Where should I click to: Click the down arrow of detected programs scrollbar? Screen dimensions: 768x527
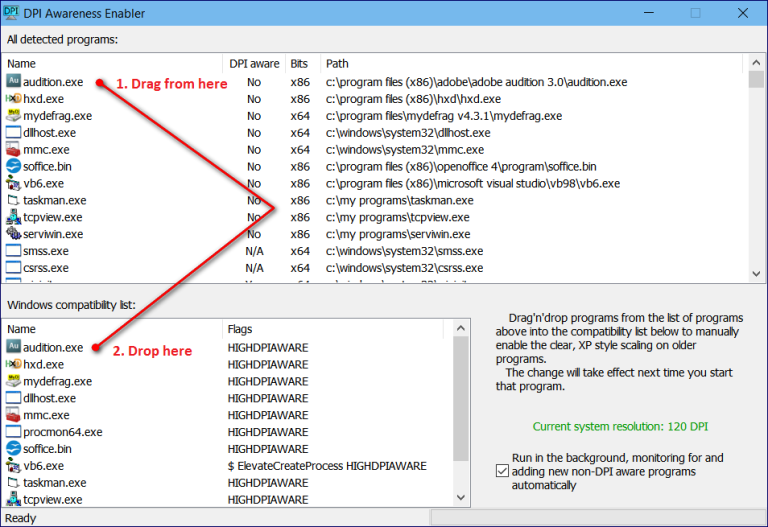[x=756, y=274]
